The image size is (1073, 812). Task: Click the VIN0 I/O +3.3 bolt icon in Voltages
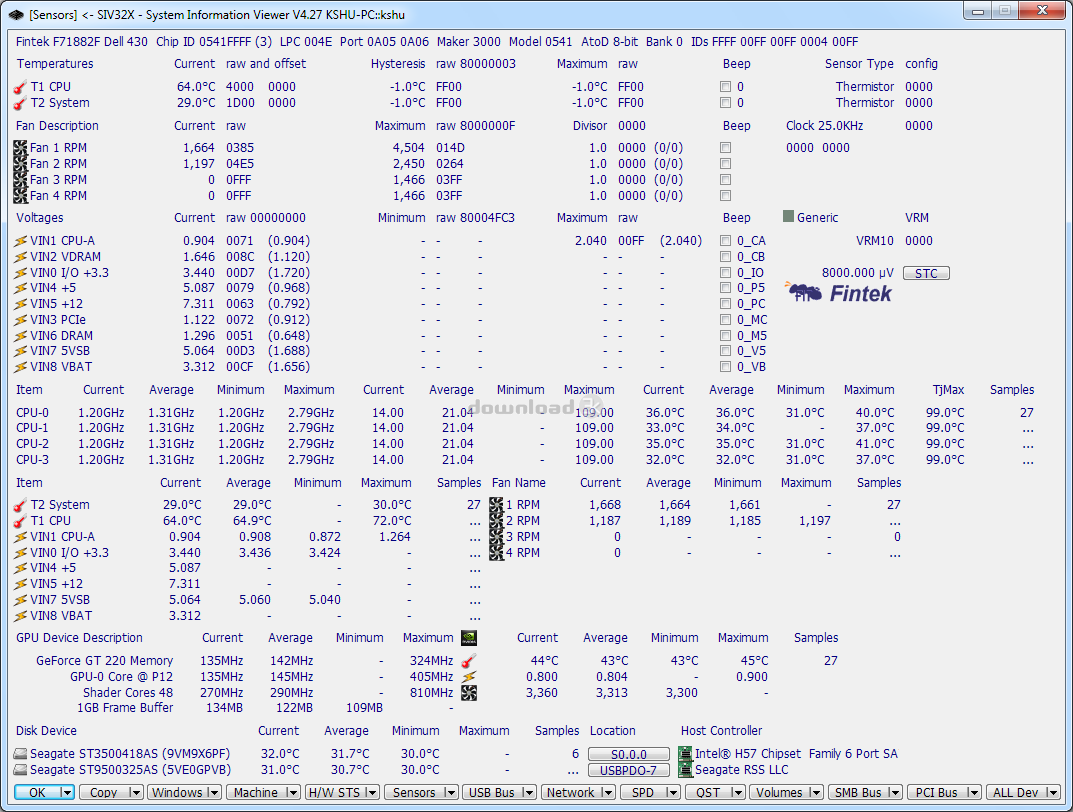(21, 273)
